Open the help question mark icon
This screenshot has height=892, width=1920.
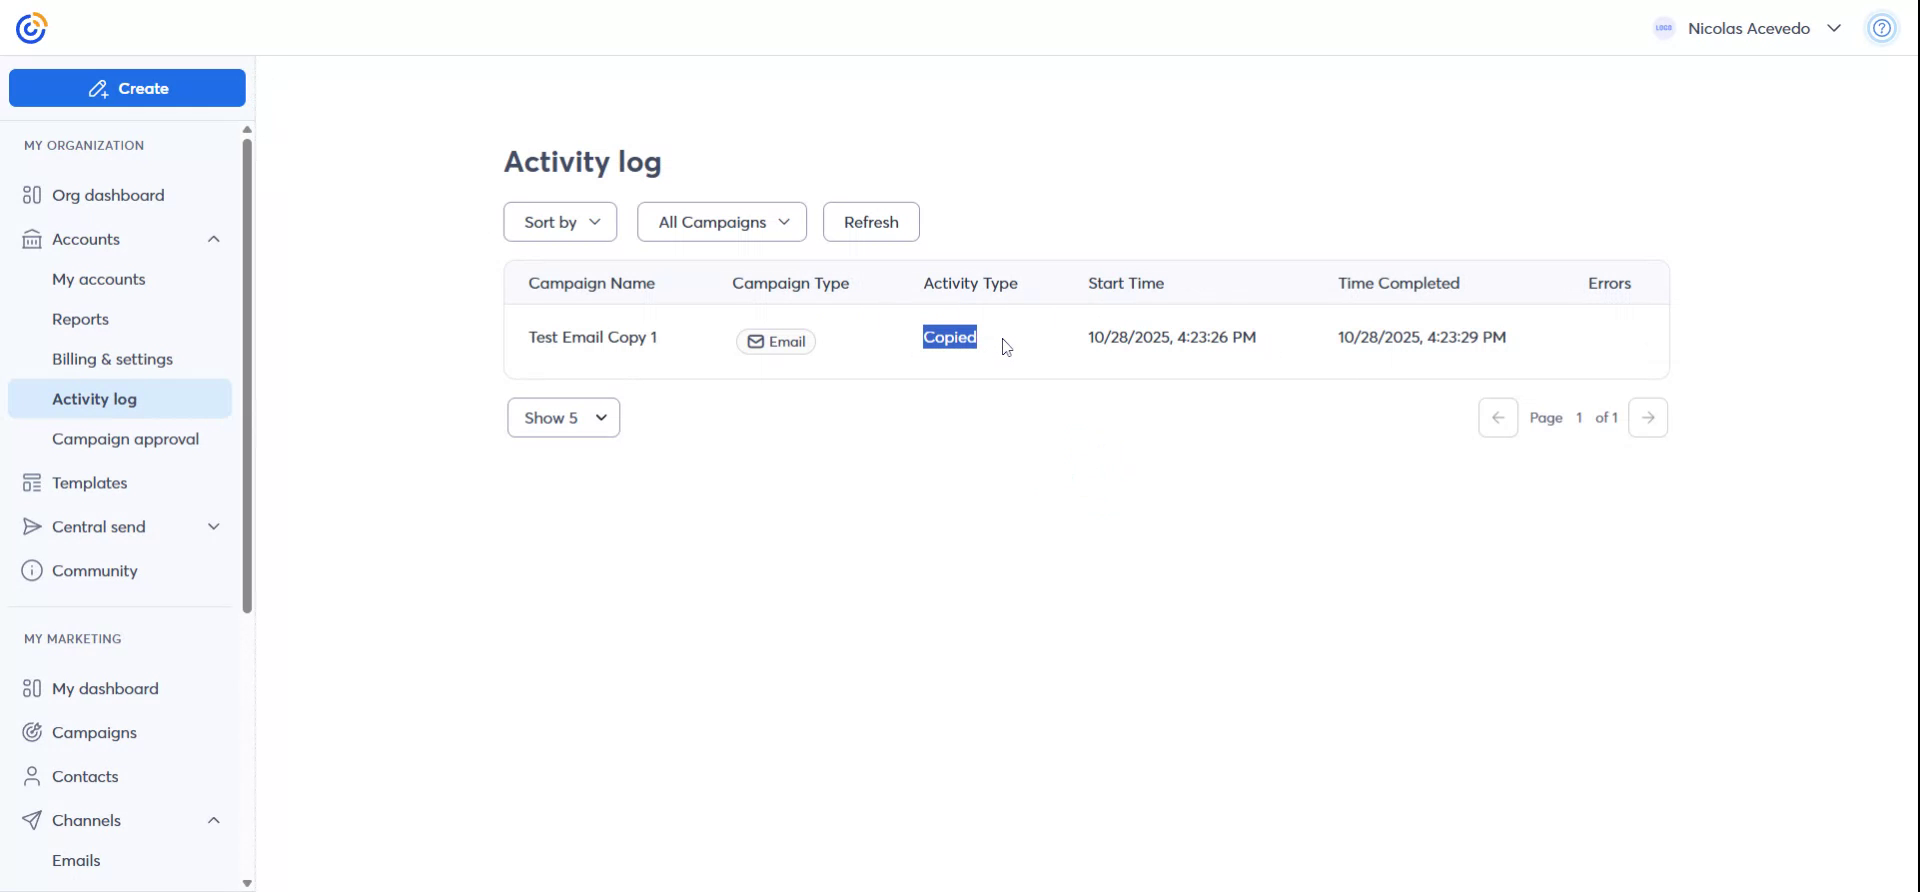(x=1881, y=28)
